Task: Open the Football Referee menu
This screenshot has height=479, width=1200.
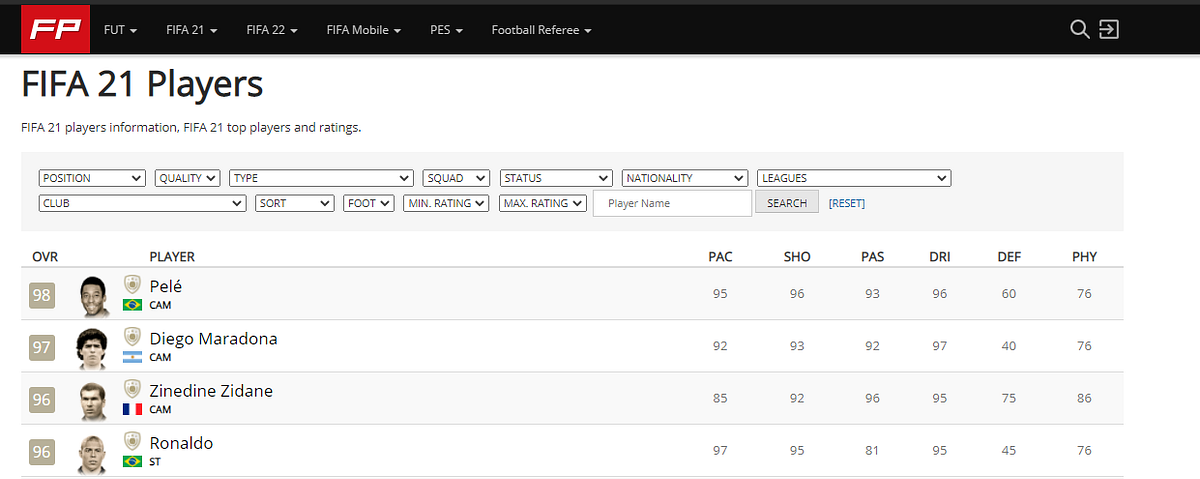Action: 542,30
